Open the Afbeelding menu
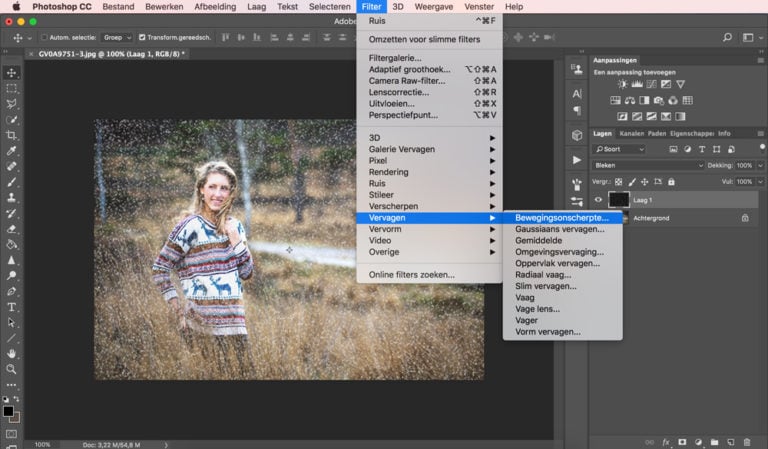The height and width of the screenshot is (449, 768). 215,7
